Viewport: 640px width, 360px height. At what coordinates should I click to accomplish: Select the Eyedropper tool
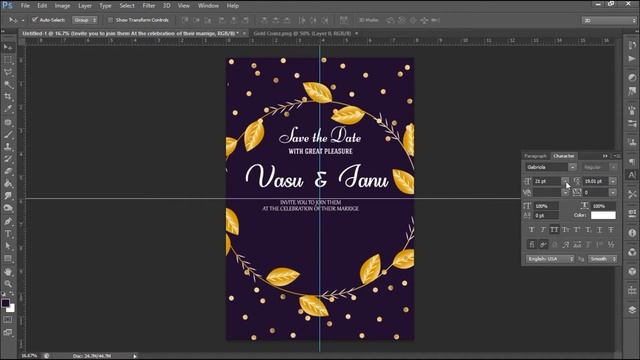coord(8,109)
